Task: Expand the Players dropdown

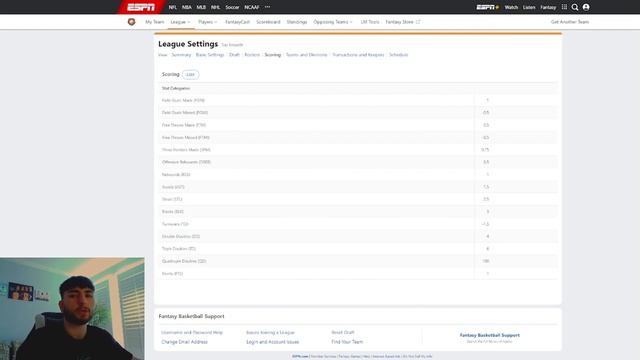Action: tap(208, 22)
